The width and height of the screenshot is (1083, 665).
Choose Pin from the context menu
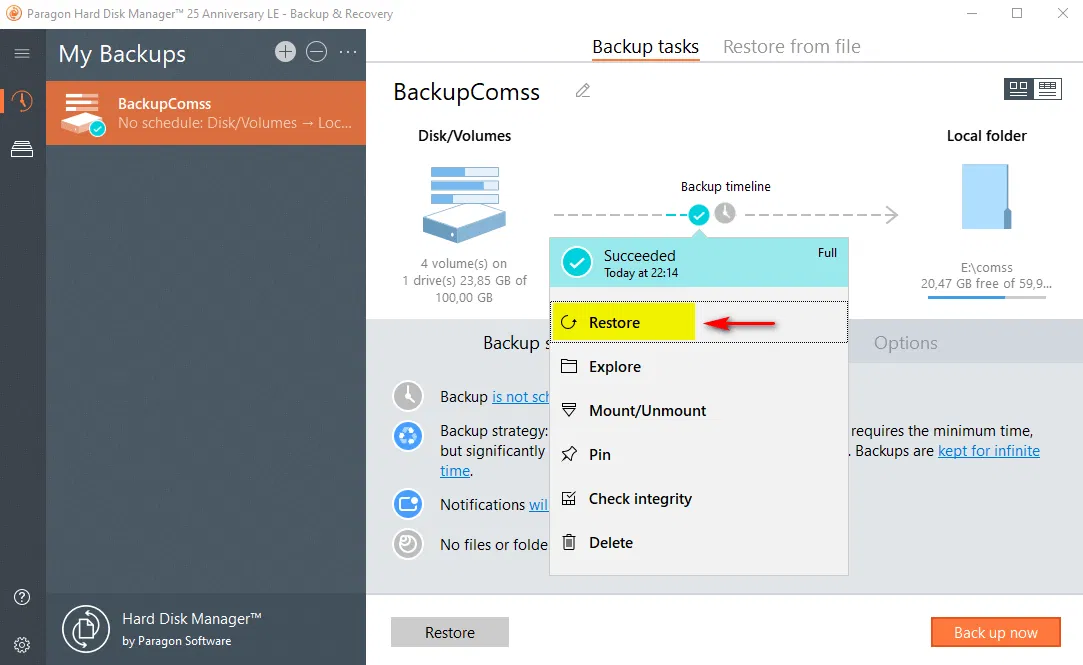pyautogui.click(x=699, y=454)
